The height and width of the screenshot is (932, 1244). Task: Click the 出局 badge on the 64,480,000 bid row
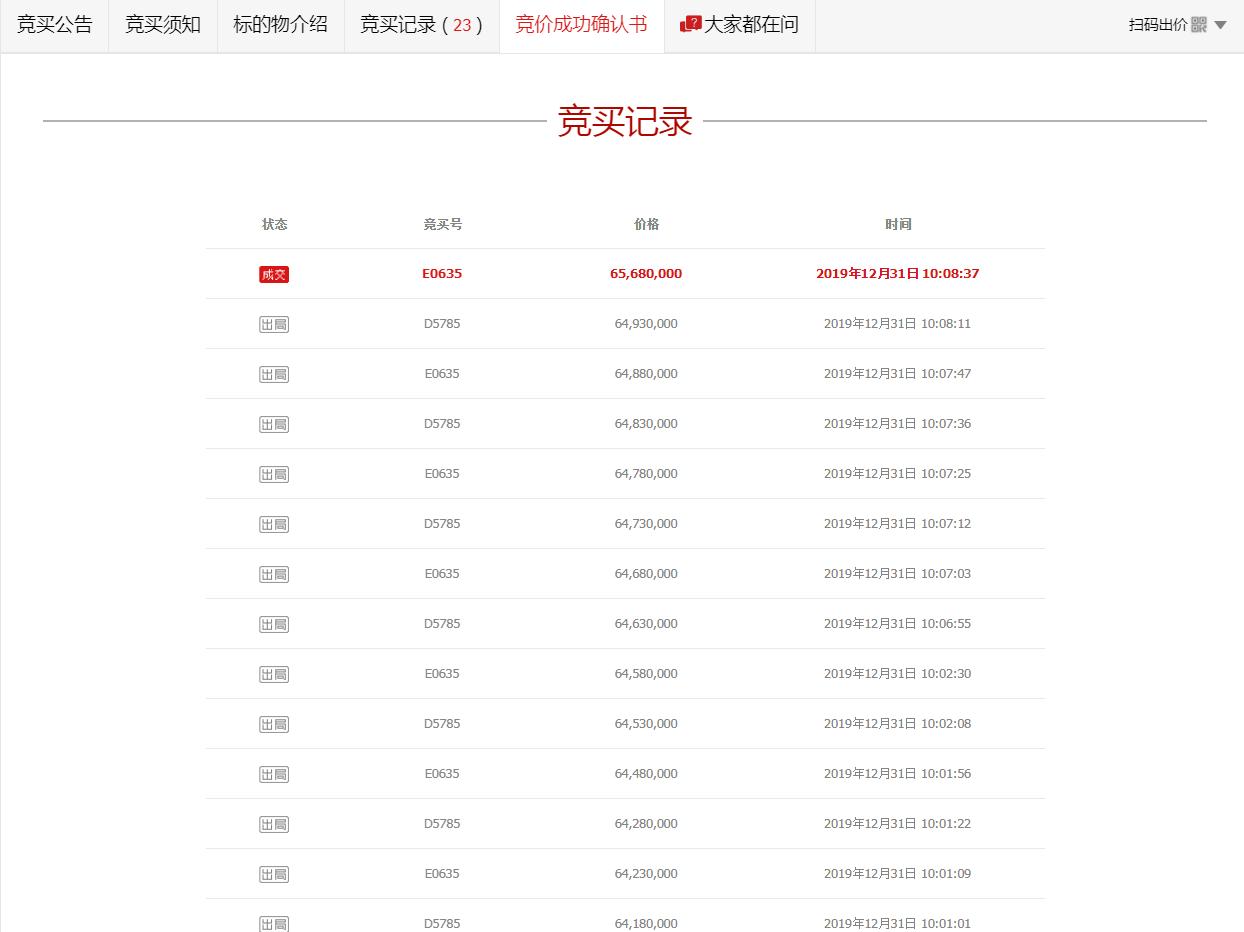tap(274, 773)
